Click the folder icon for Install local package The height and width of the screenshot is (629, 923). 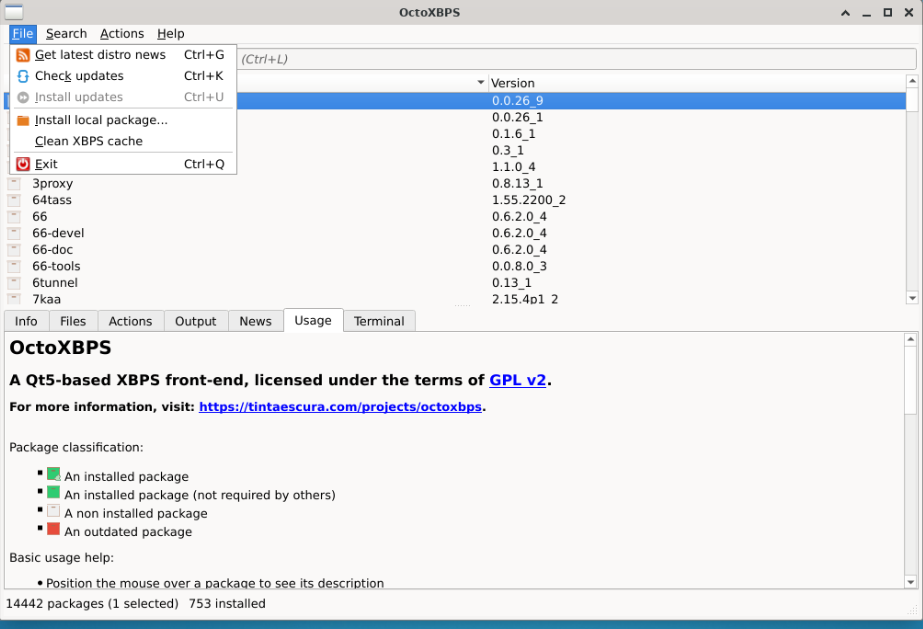(x=23, y=121)
